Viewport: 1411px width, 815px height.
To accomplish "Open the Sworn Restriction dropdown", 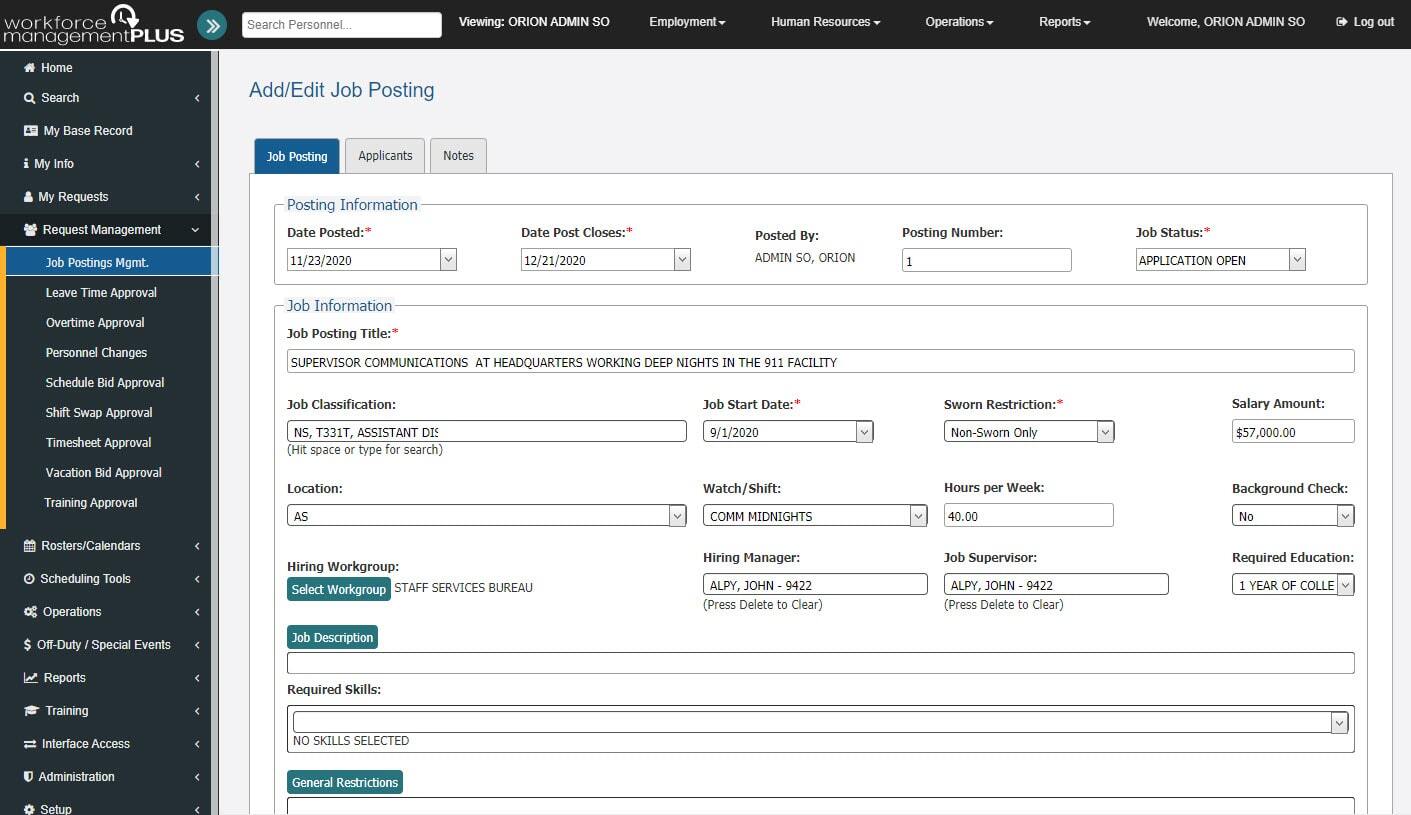I will pyautogui.click(x=1105, y=432).
